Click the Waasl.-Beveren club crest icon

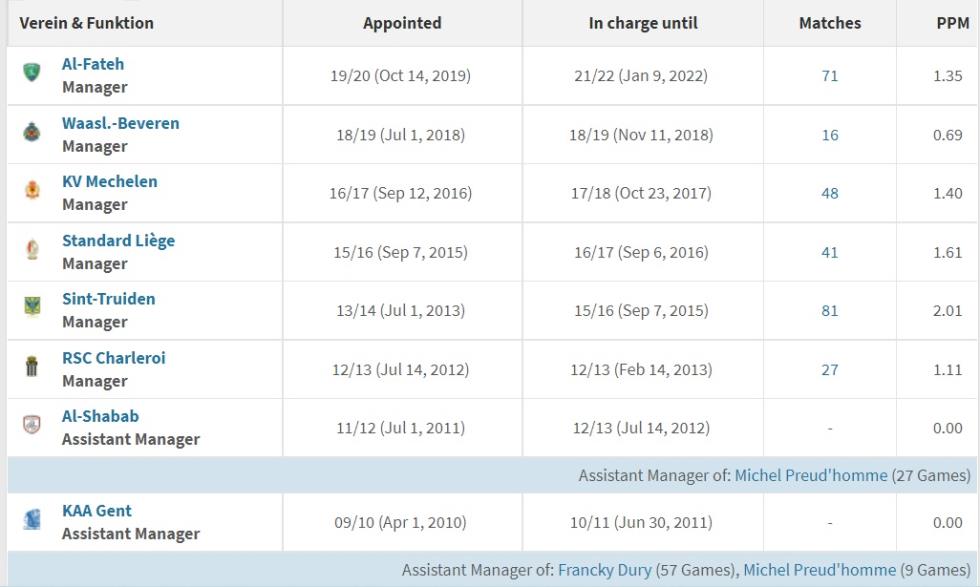click(x=31, y=132)
